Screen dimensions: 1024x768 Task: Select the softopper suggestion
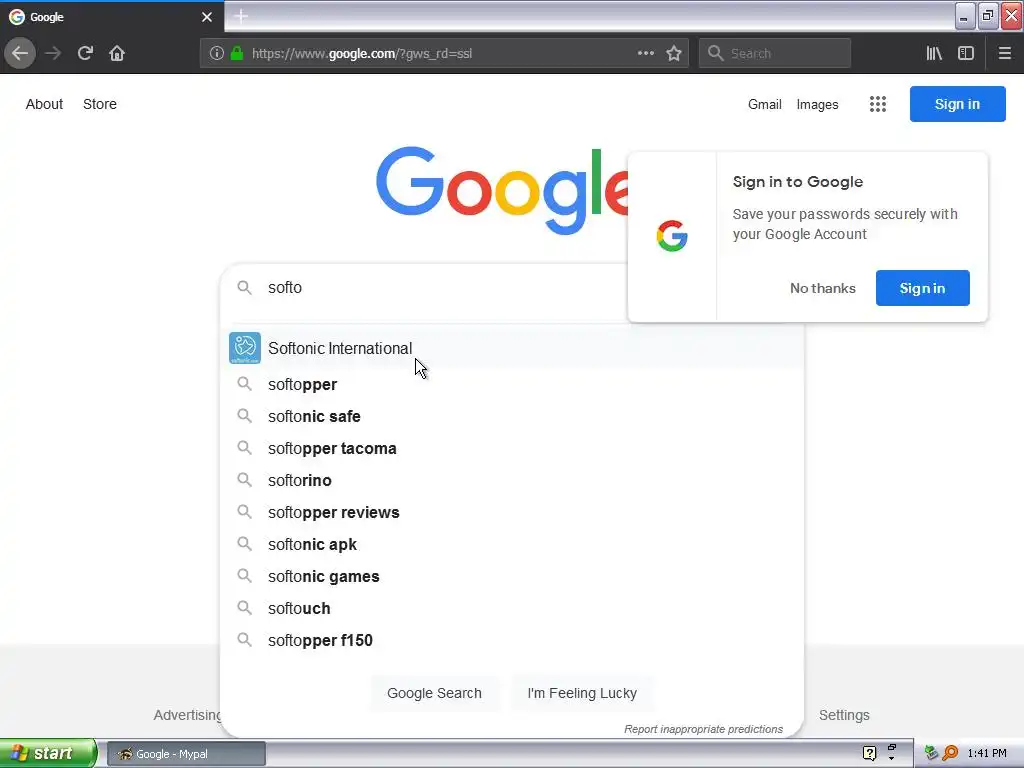pos(512,384)
